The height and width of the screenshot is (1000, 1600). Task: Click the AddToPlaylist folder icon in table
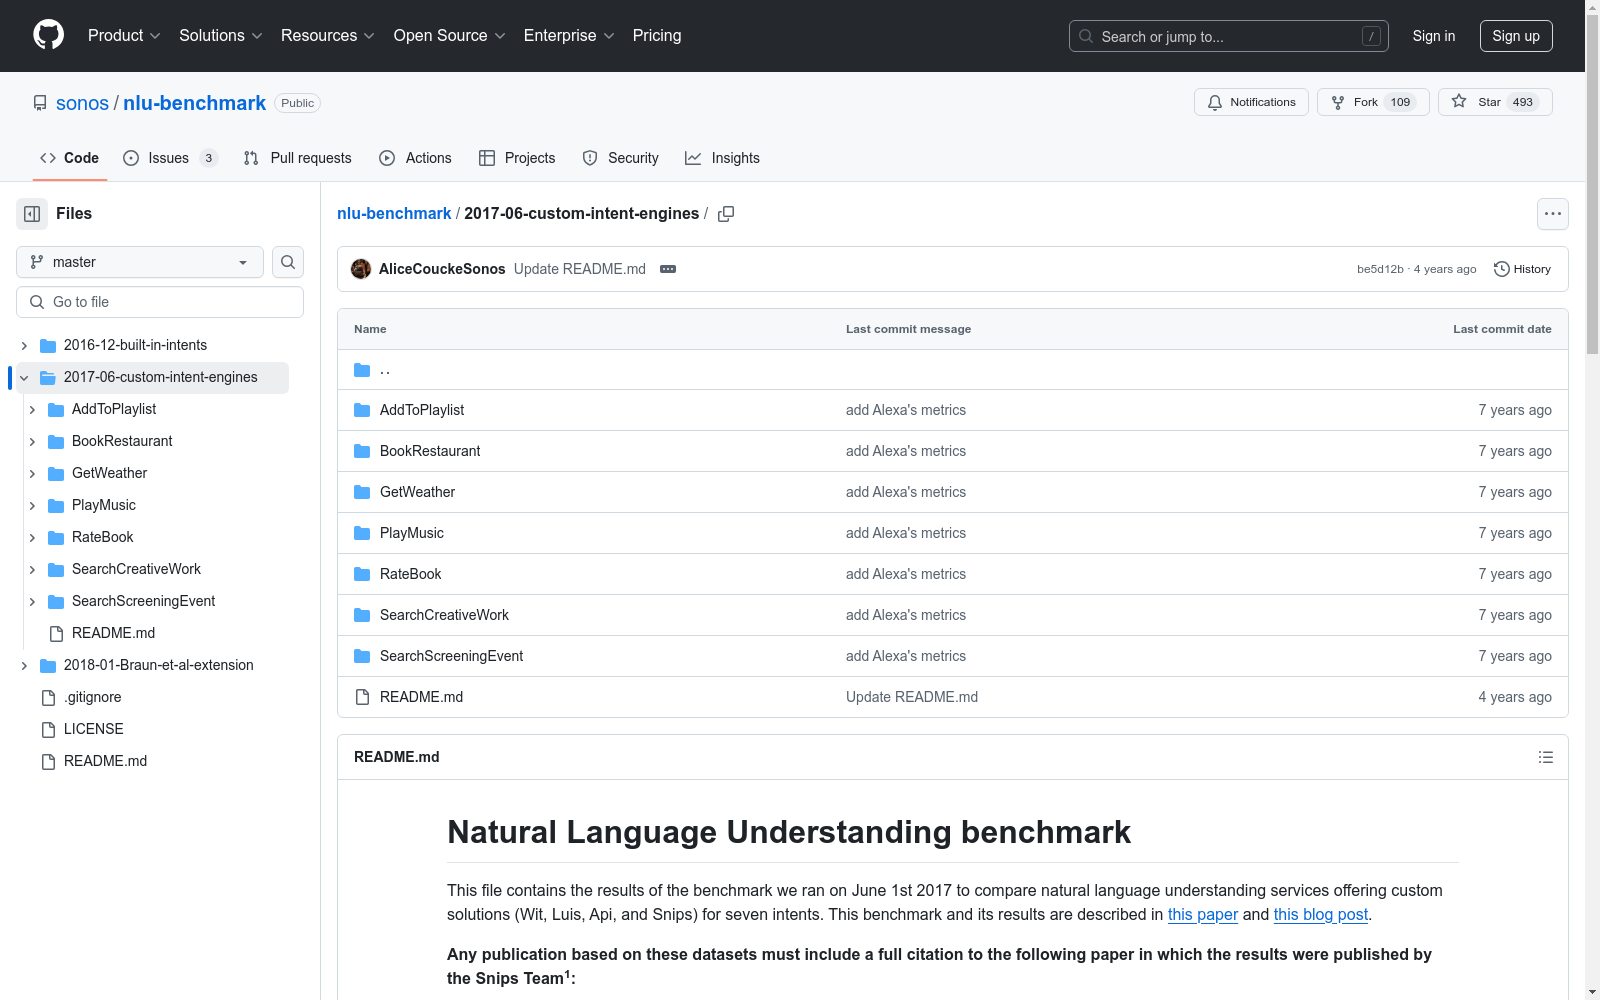tap(362, 410)
